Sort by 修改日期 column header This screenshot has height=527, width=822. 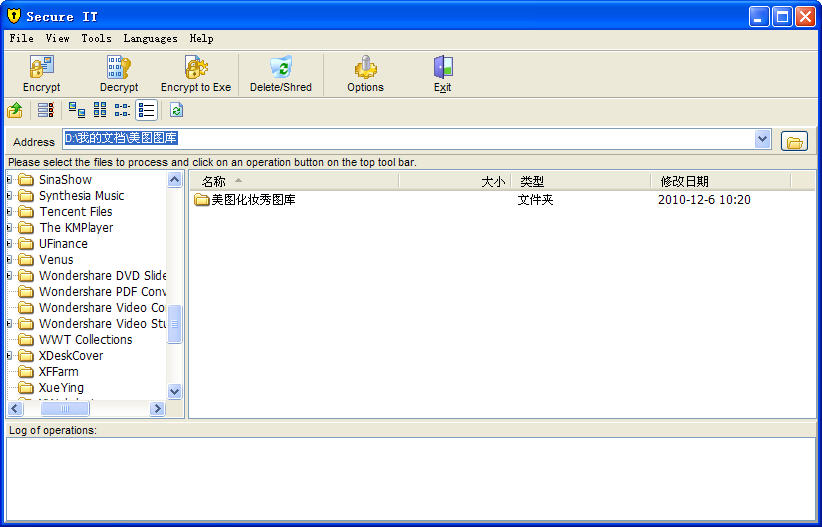[721, 181]
